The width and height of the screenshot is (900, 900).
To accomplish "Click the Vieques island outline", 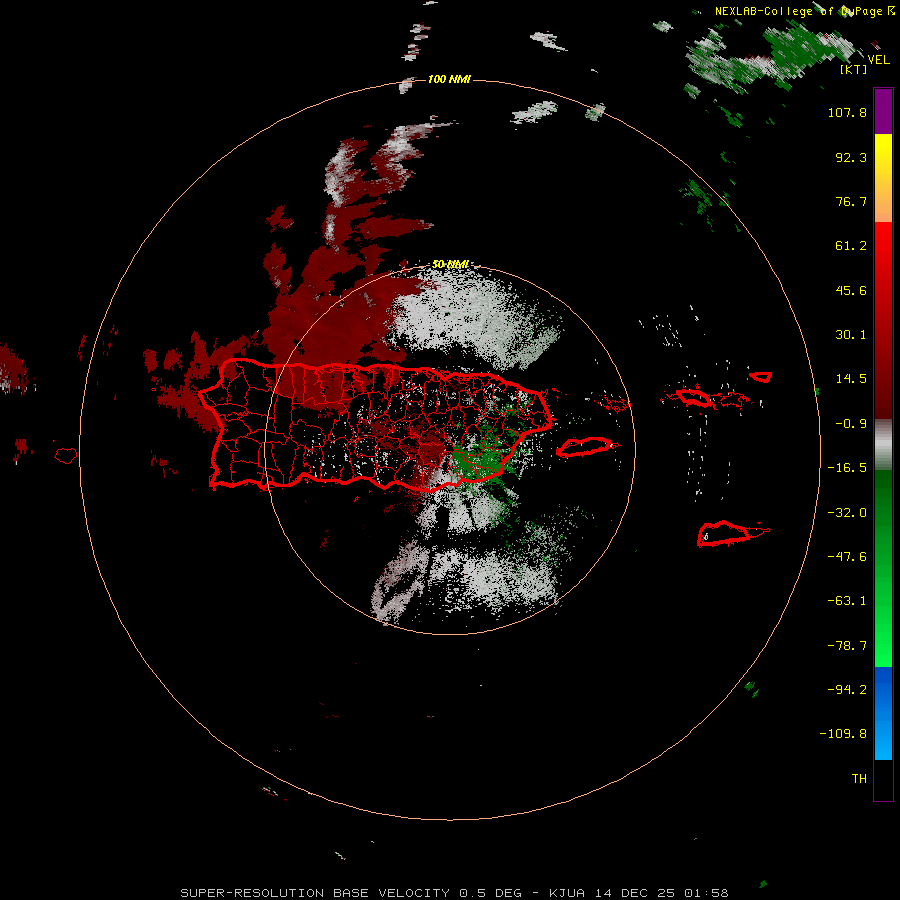I will (584, 447).
